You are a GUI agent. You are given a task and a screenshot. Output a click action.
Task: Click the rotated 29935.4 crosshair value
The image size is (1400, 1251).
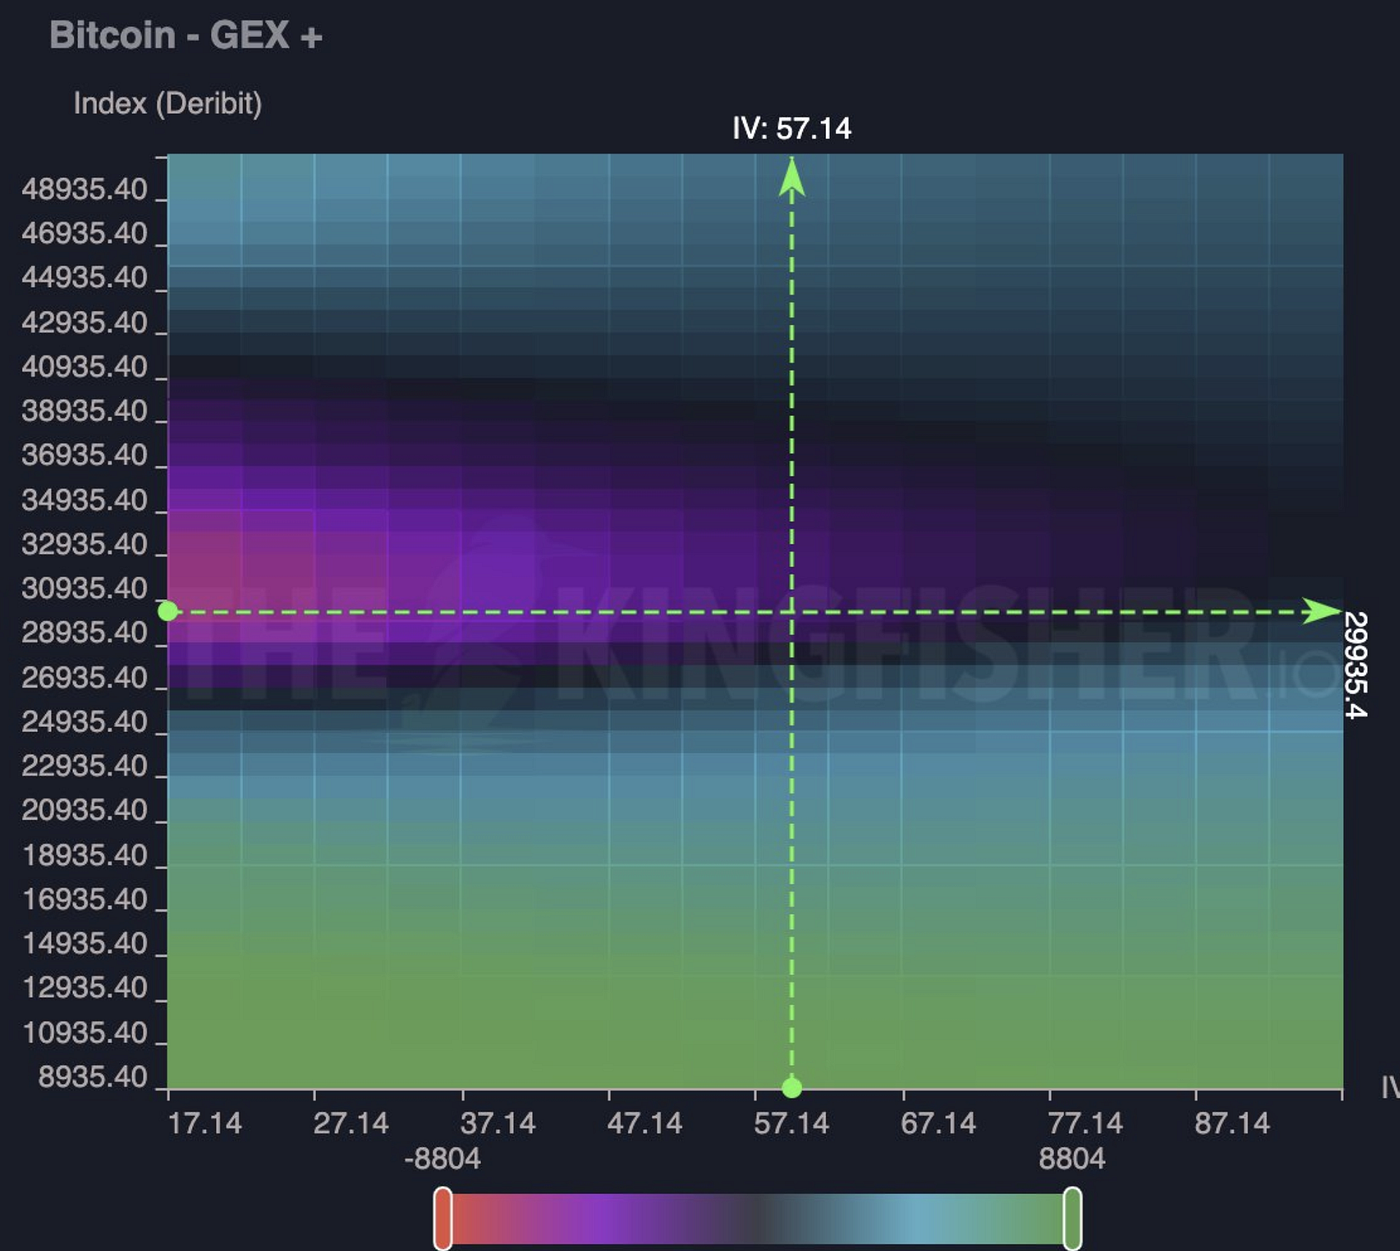(x=1355, y=665)
